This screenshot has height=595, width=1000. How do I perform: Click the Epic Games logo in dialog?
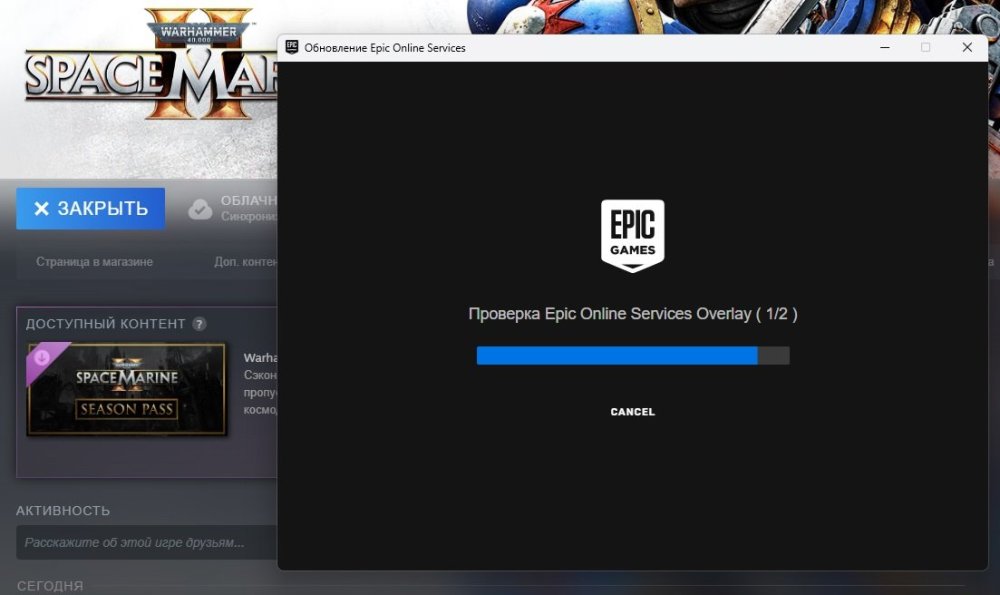point(632,235)
